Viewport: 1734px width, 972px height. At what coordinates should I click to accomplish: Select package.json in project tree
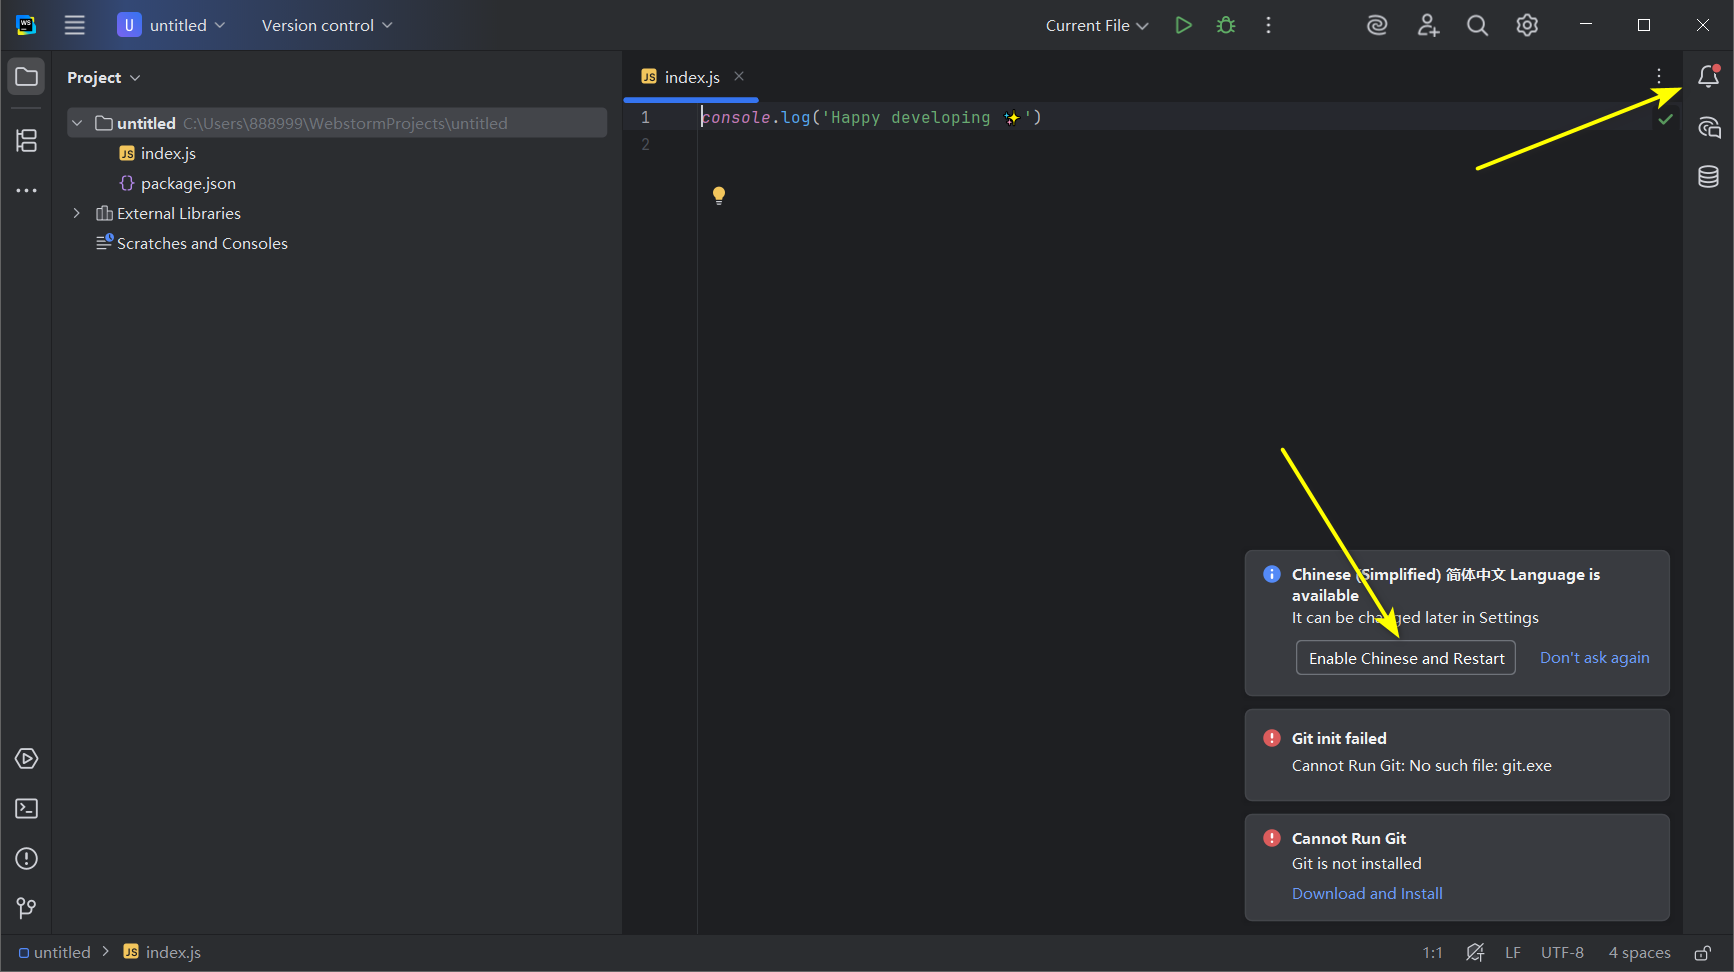point(188,183)
